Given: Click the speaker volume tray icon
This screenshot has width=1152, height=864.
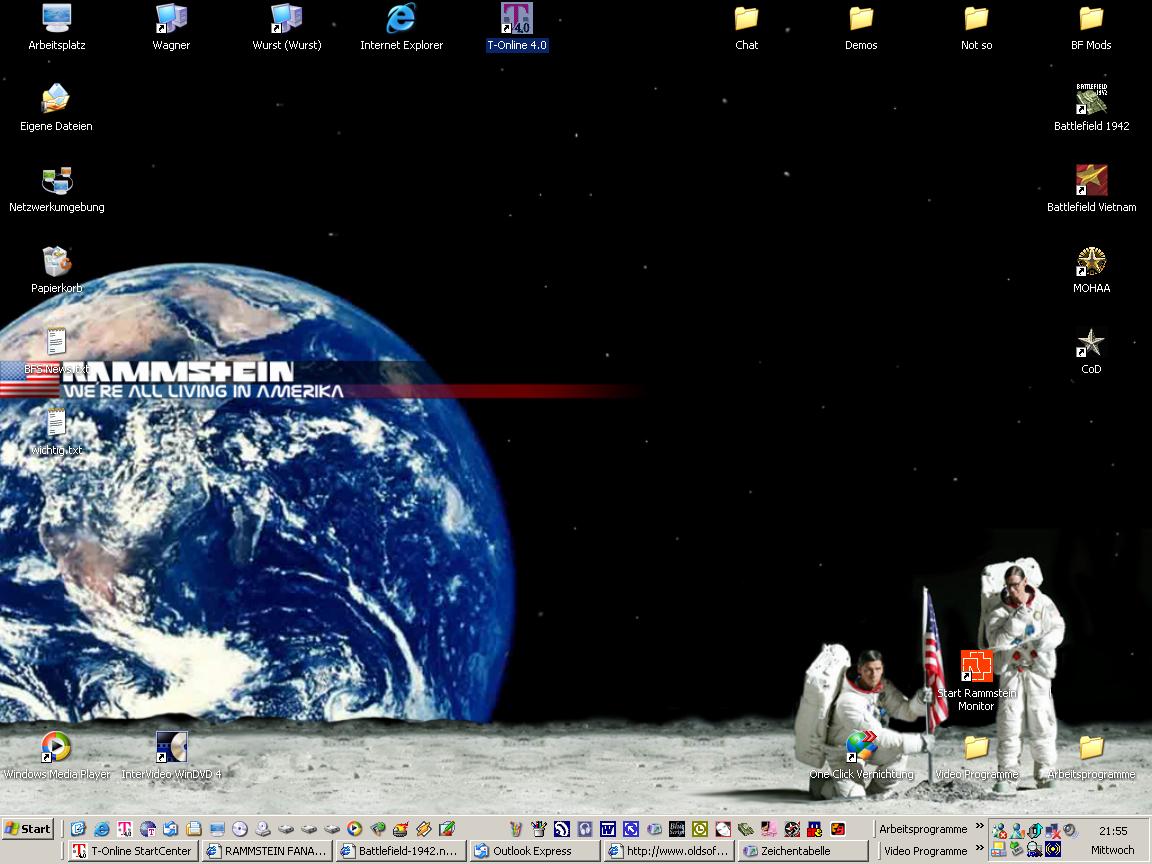Looking at the screenshot, I should coord(1071,831).
